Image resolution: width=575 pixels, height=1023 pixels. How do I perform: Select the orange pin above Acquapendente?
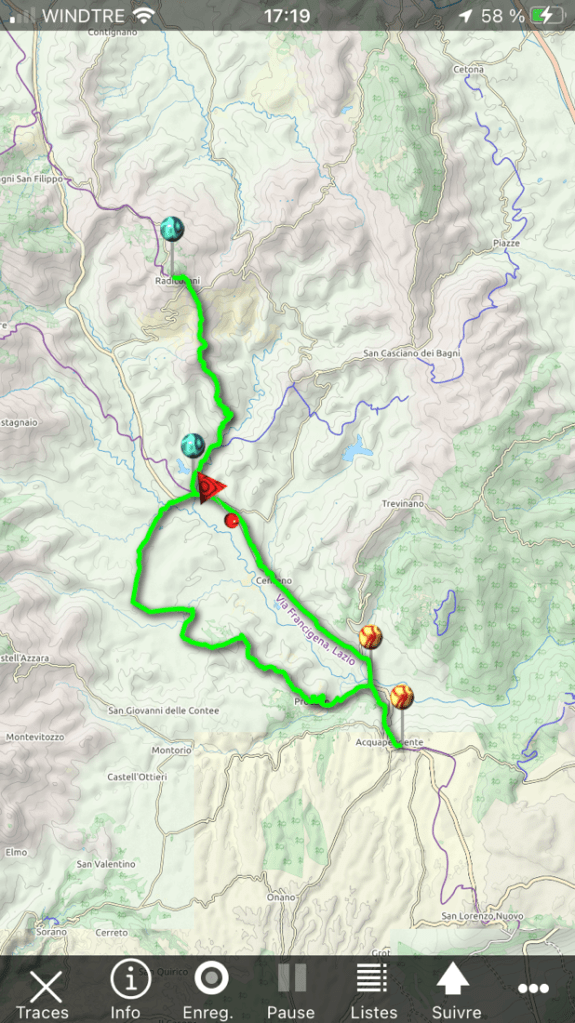click(x=401, y=697)
